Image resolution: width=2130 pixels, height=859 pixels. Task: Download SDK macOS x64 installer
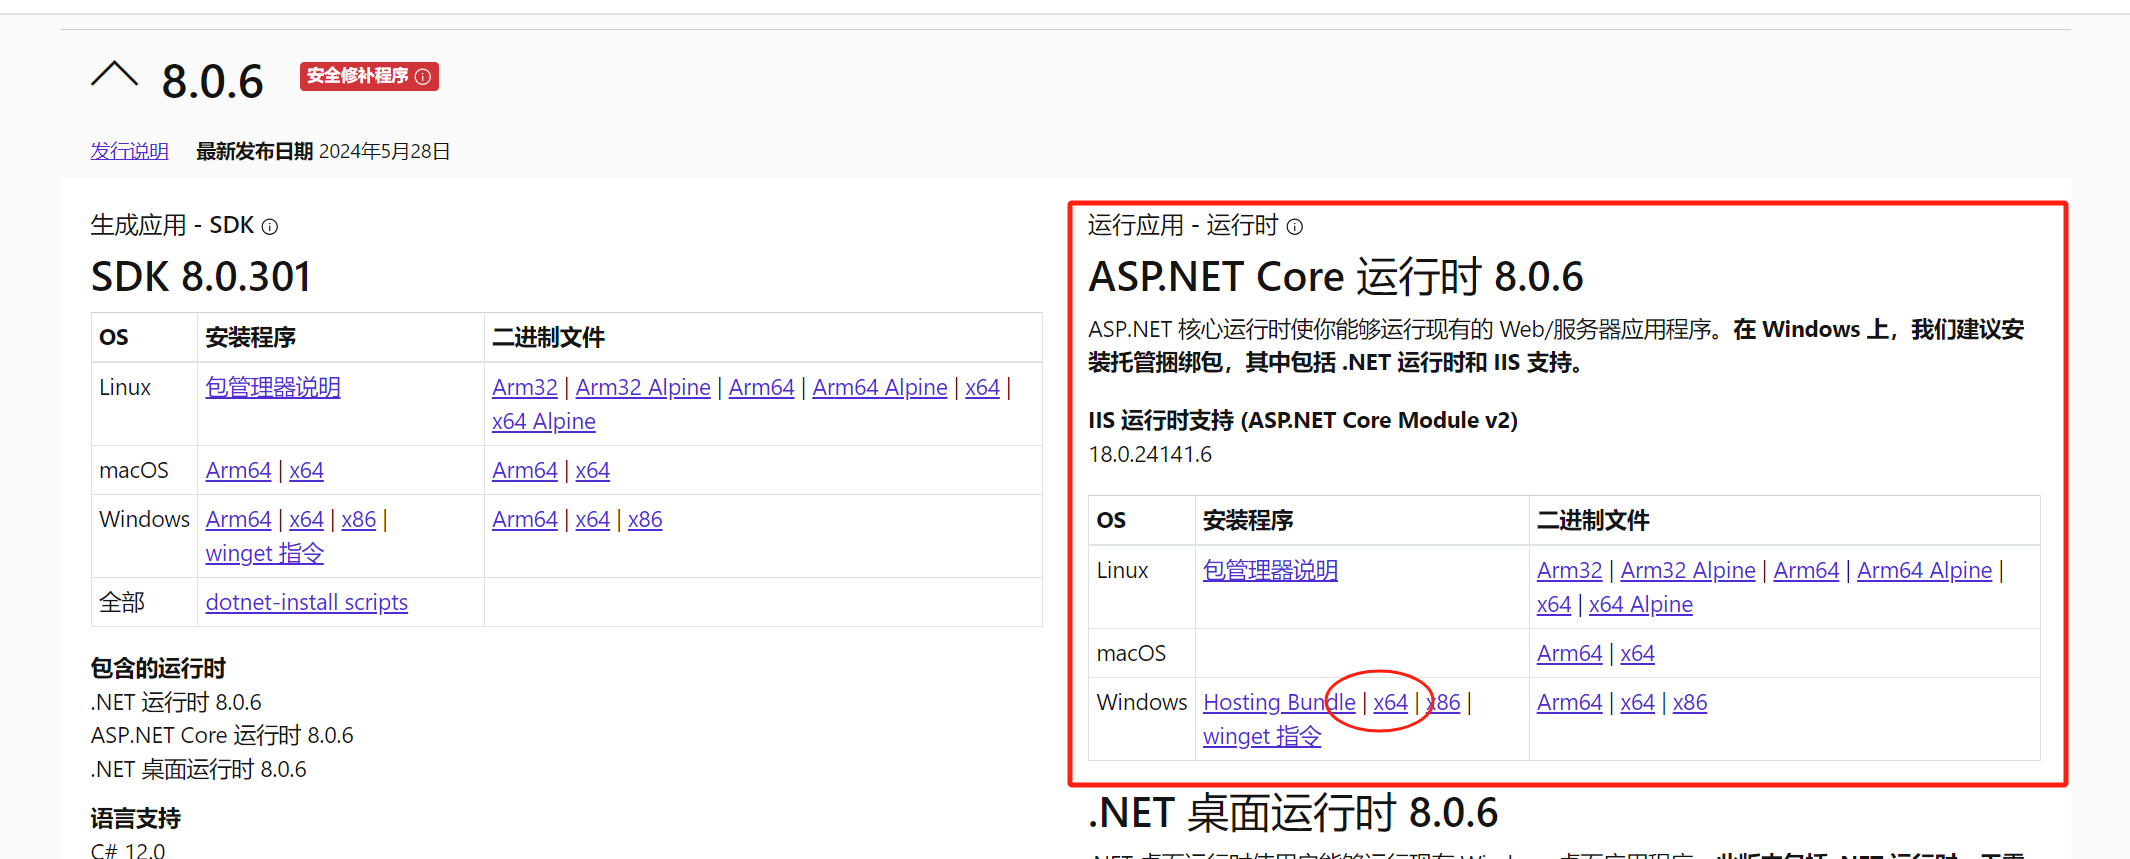306,470
